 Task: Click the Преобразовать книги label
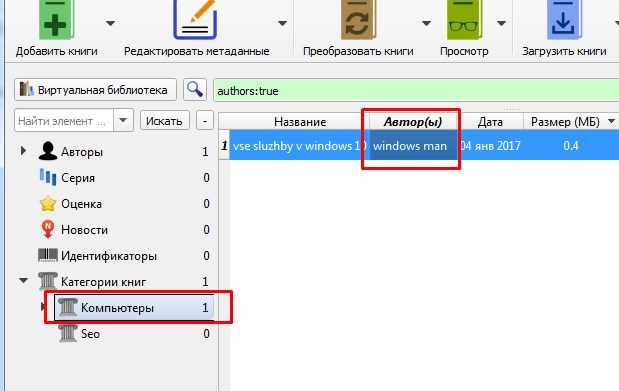tap(358, 51)
